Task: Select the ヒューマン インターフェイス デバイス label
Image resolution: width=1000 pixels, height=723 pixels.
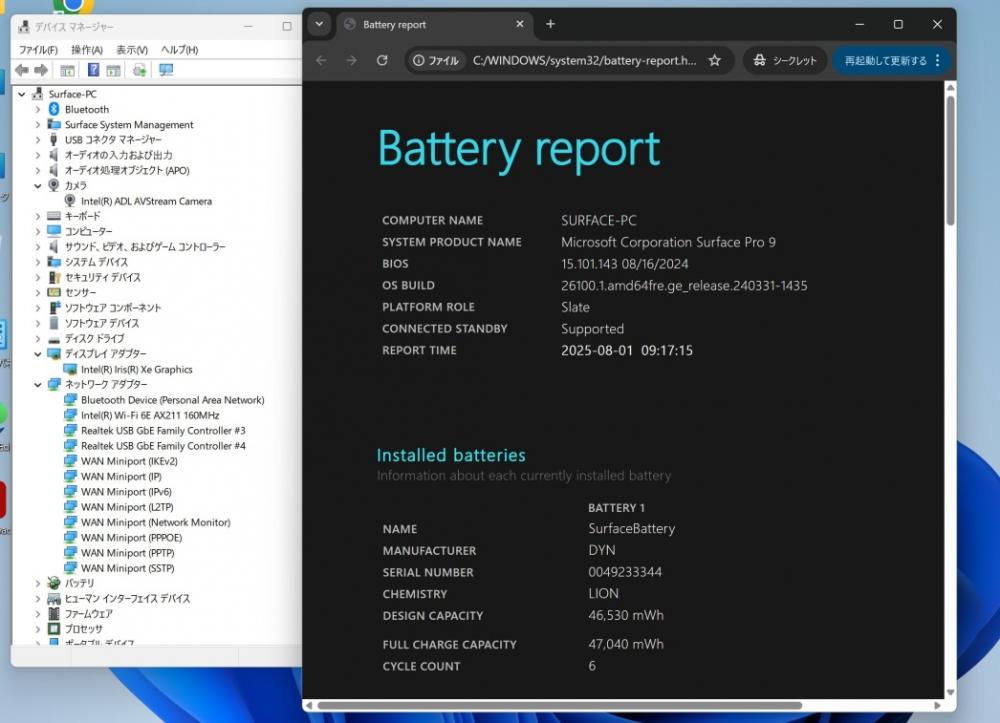Action: point(128,598)
